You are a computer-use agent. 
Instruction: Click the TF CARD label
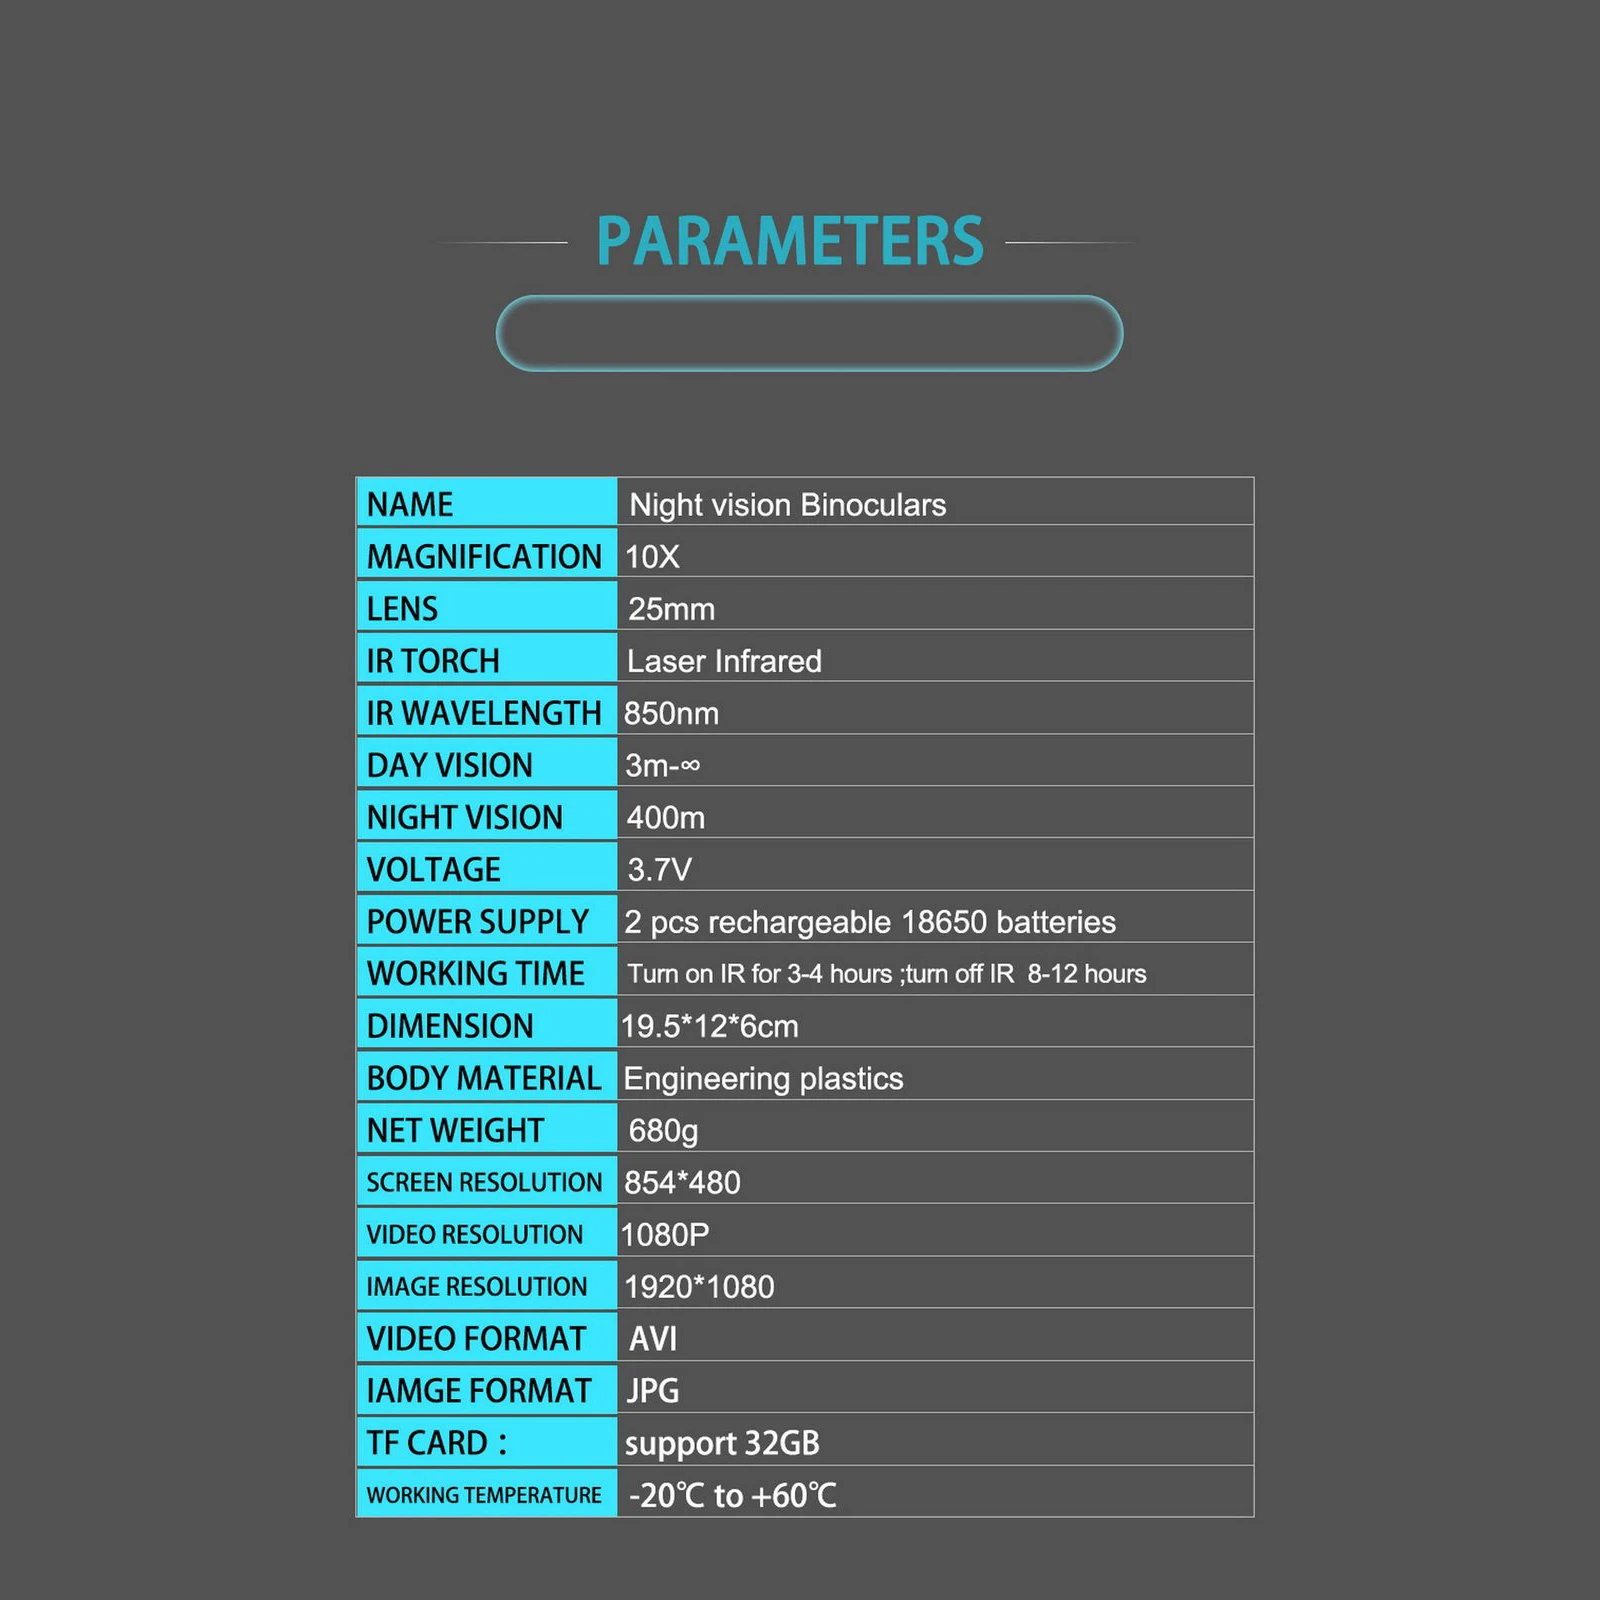[437, 1443]
